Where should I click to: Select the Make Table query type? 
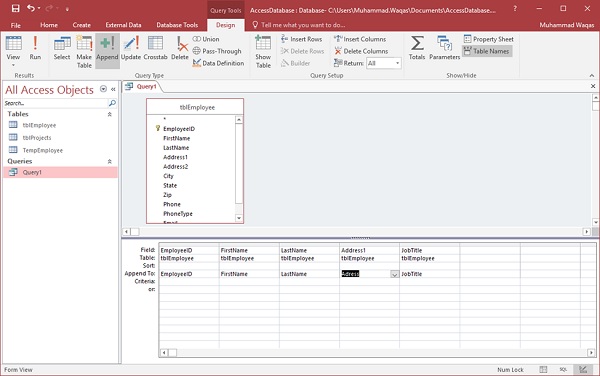(84, 52)
